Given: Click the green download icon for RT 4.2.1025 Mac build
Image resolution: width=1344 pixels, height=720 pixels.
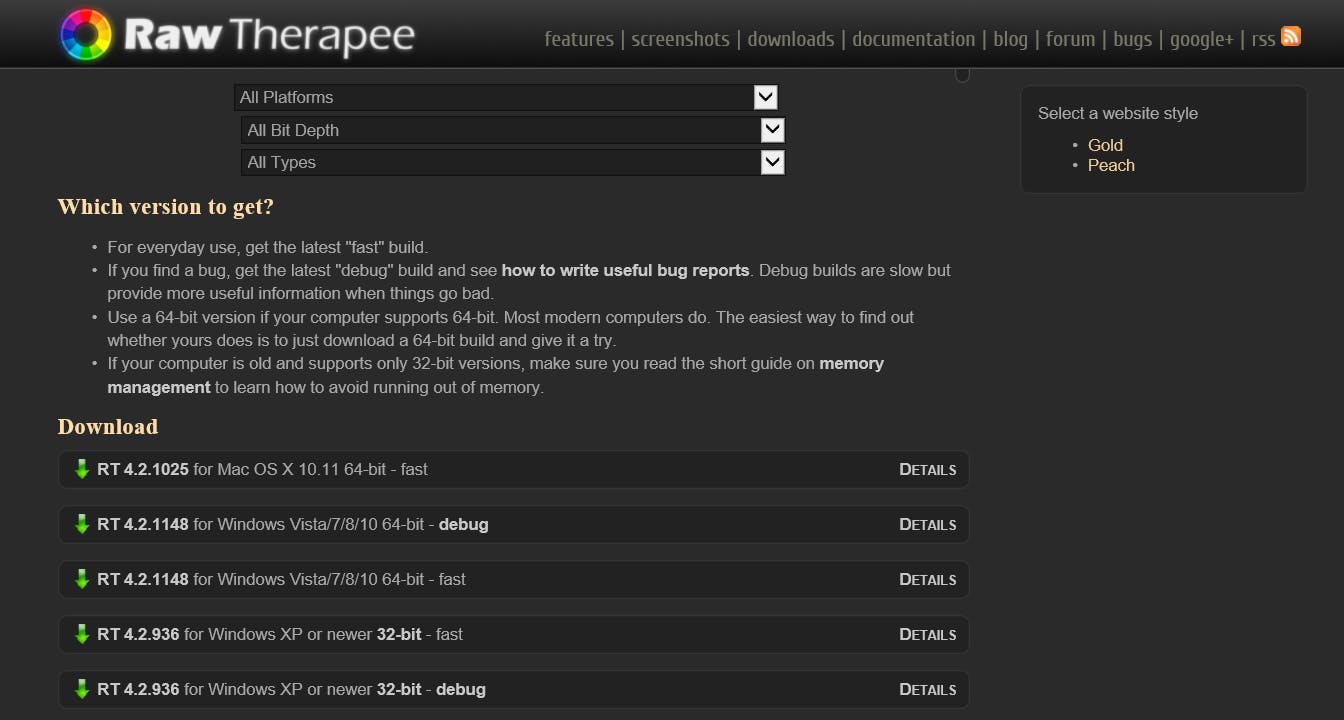Looking at the screenshot, I should 82,469.
